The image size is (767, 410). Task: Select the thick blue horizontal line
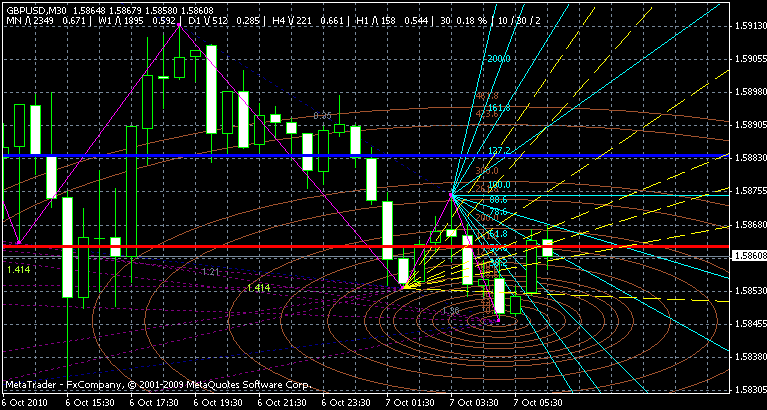(x=364, y=156)
